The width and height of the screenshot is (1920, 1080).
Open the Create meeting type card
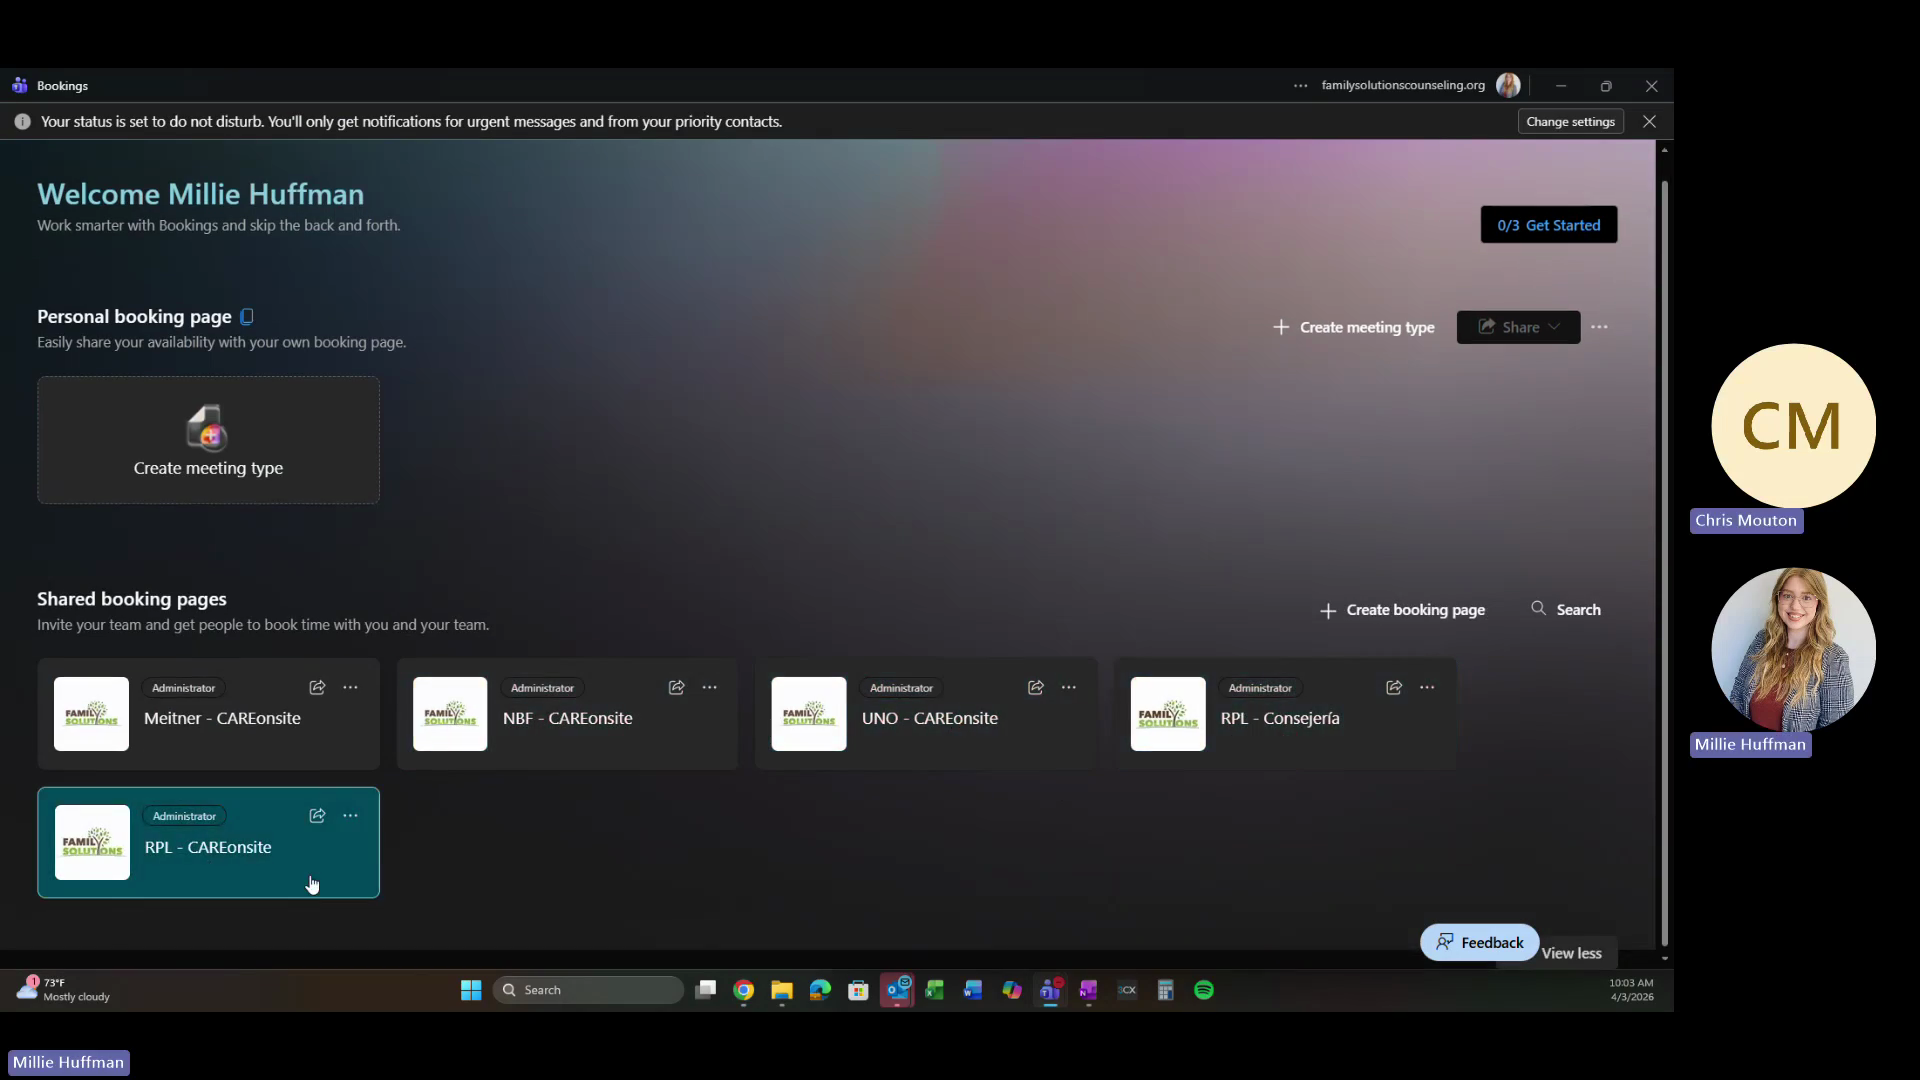[208, 440]
